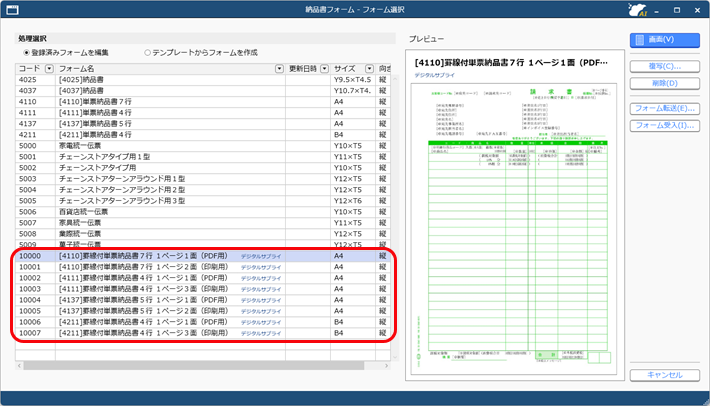Click the フォーム転送(E)... button
710x406 pixels.
664,109
